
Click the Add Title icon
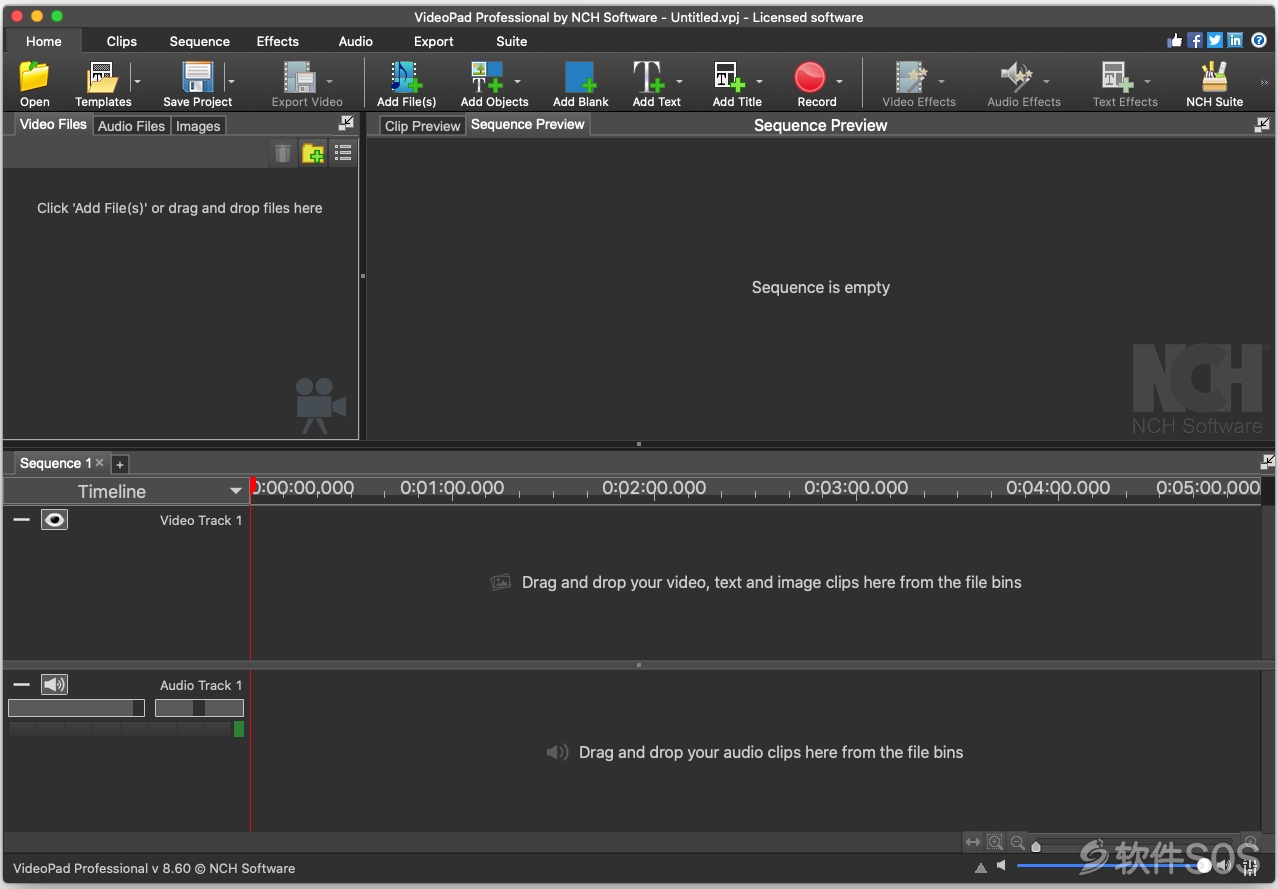pyautogui.click(x=729, y=77)
